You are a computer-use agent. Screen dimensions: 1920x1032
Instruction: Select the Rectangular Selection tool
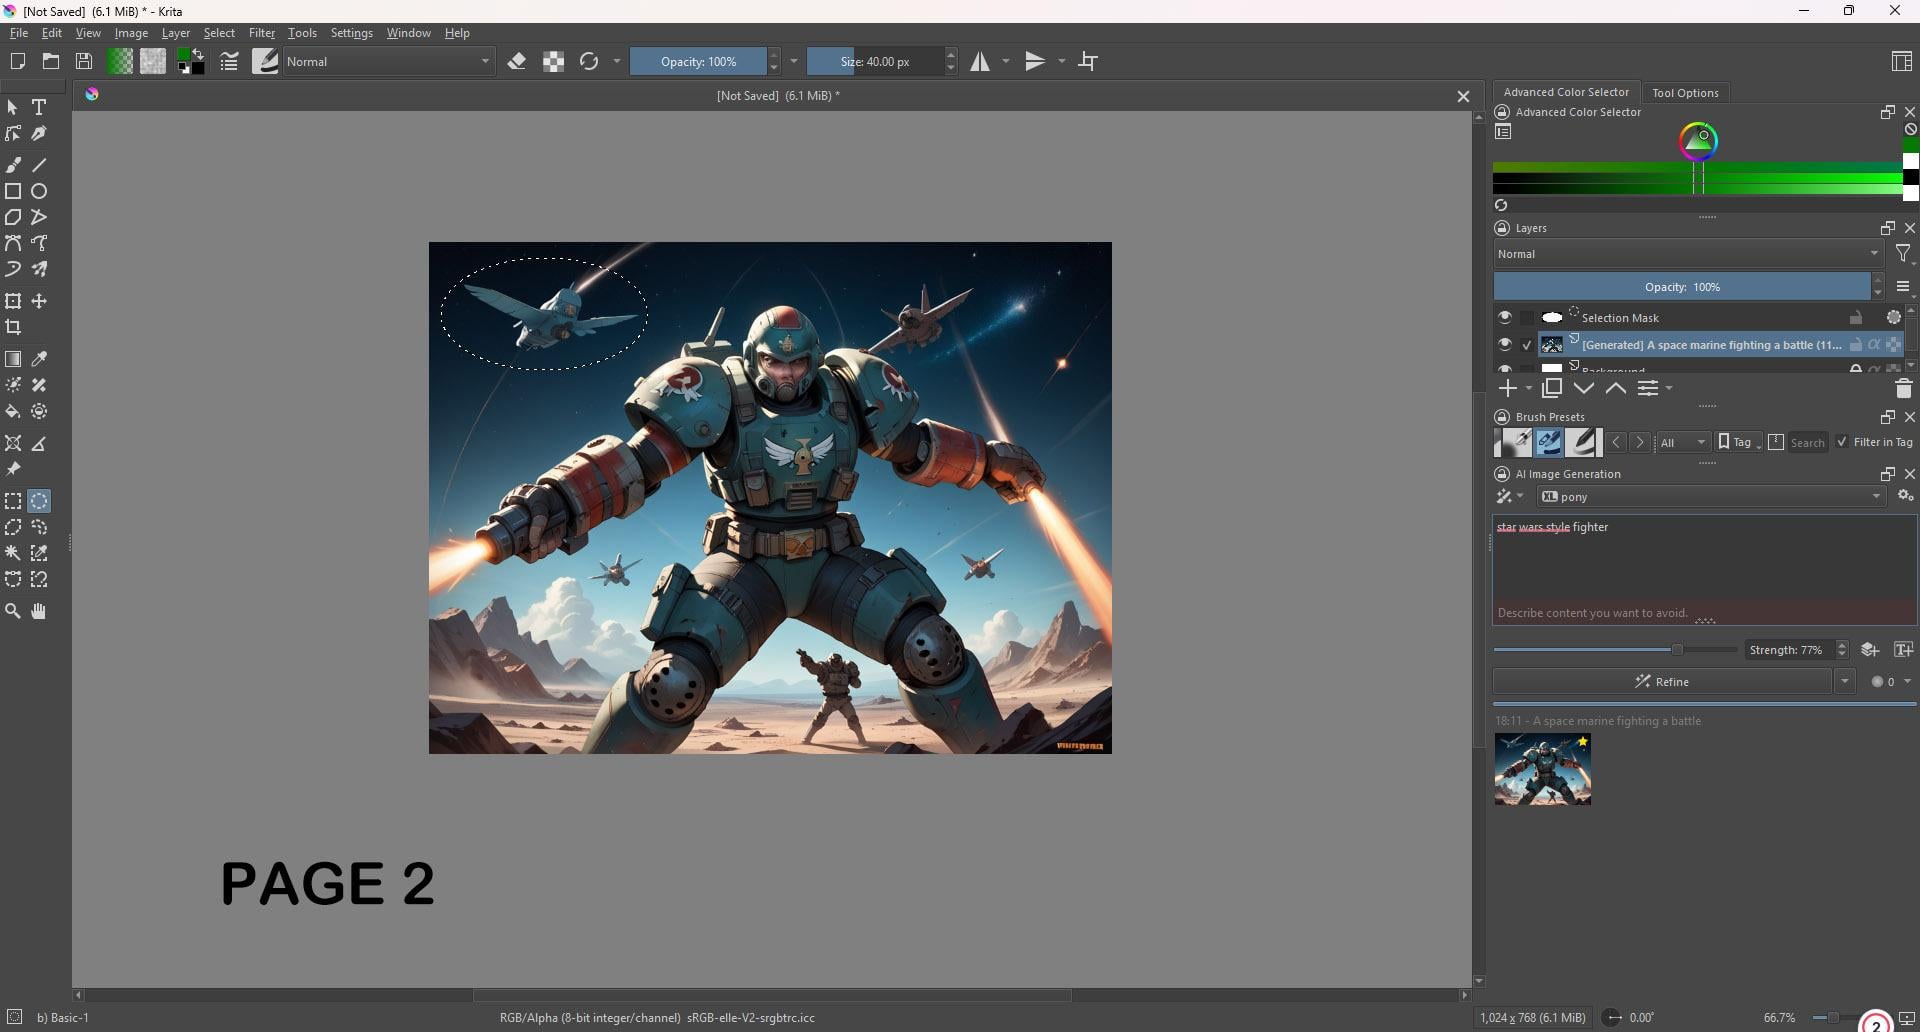pyautogui.click(x=13, y=501)
